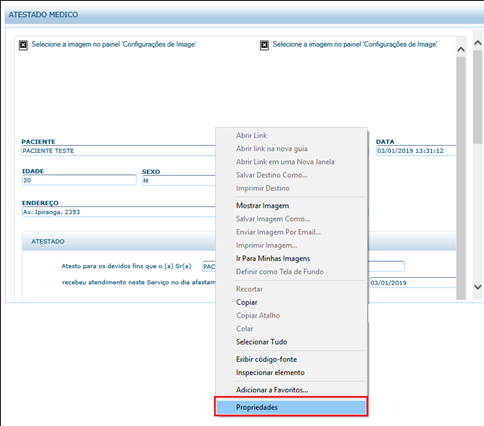Click the ATESTADO section header

pyautogui.click(x=119, y=241)
